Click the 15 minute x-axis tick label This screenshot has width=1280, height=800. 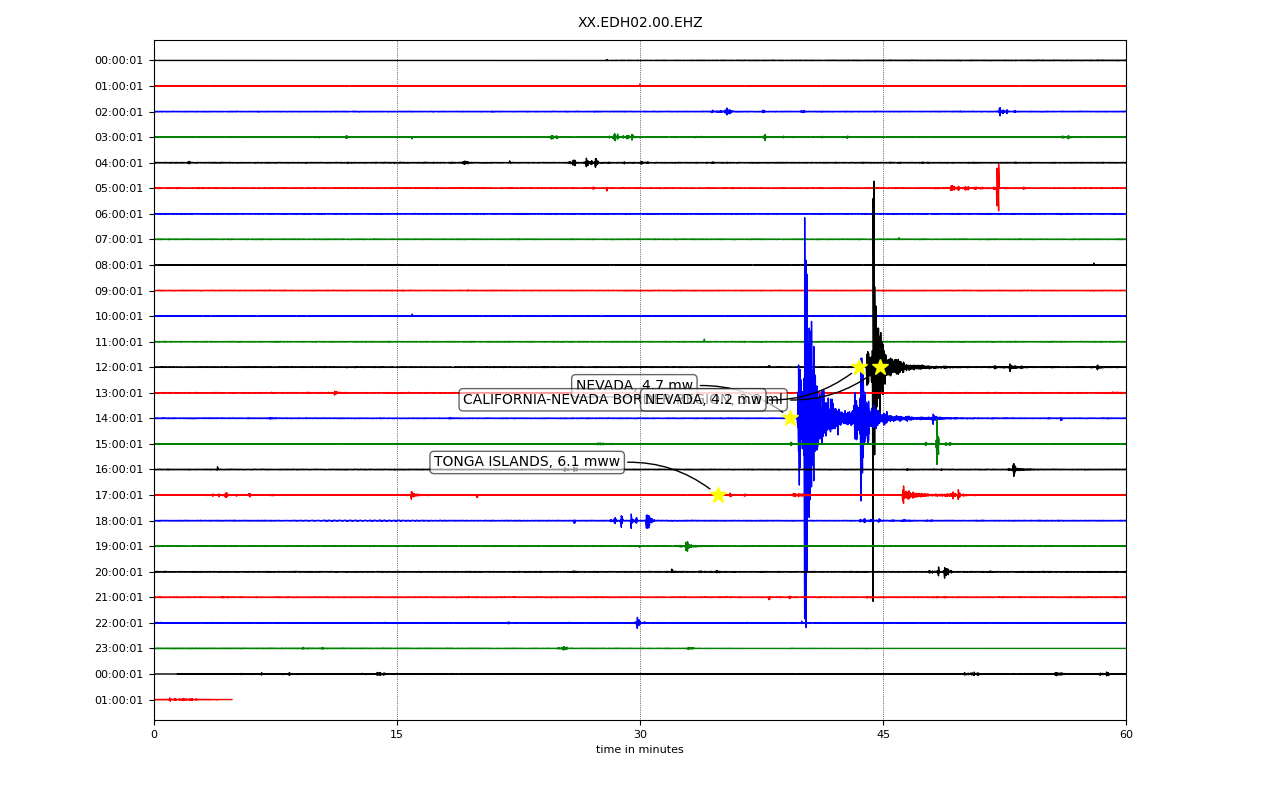tap(397, 735)
